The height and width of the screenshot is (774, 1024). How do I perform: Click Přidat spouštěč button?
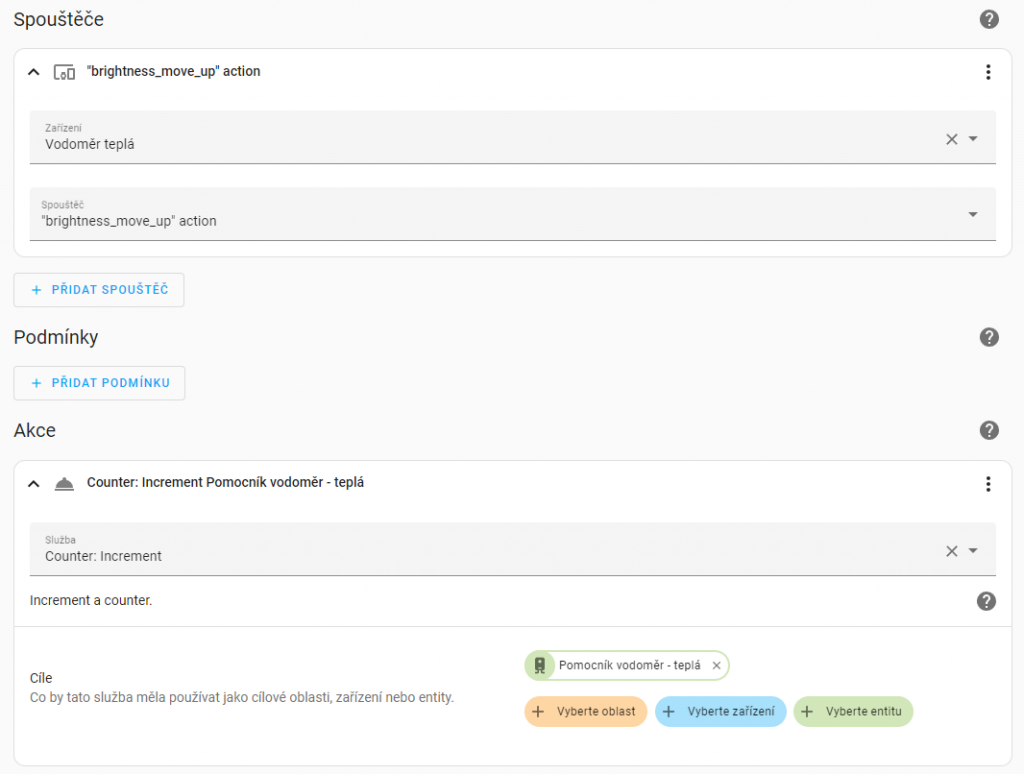point(99,289)
